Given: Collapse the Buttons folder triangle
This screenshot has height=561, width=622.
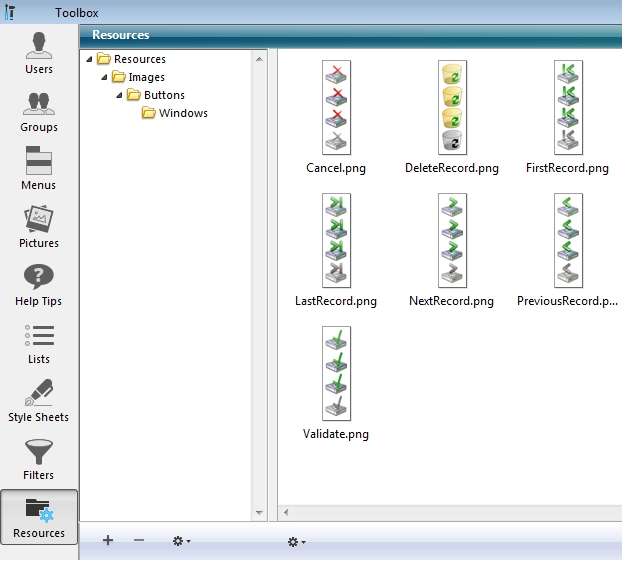Looking at the screenshot, I should tap(119, 95).
